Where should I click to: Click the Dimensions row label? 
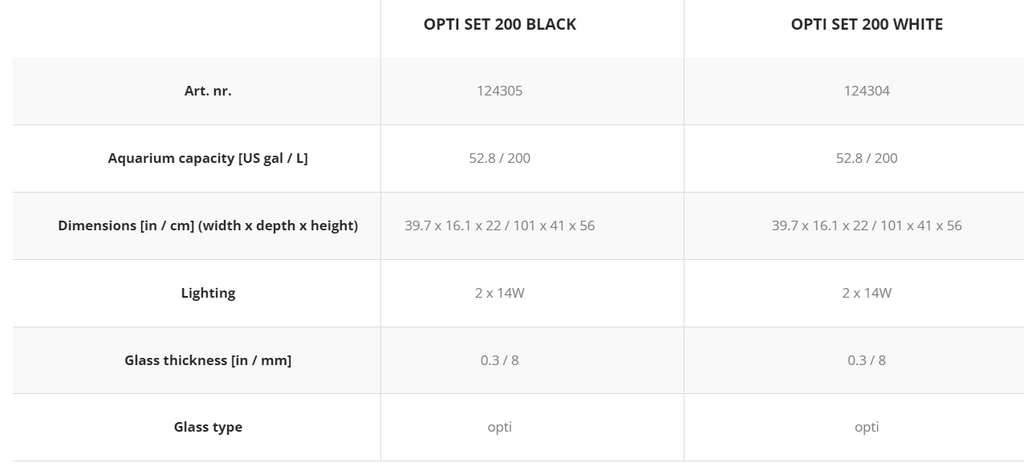pyautogui.click(x=208, y=225)
